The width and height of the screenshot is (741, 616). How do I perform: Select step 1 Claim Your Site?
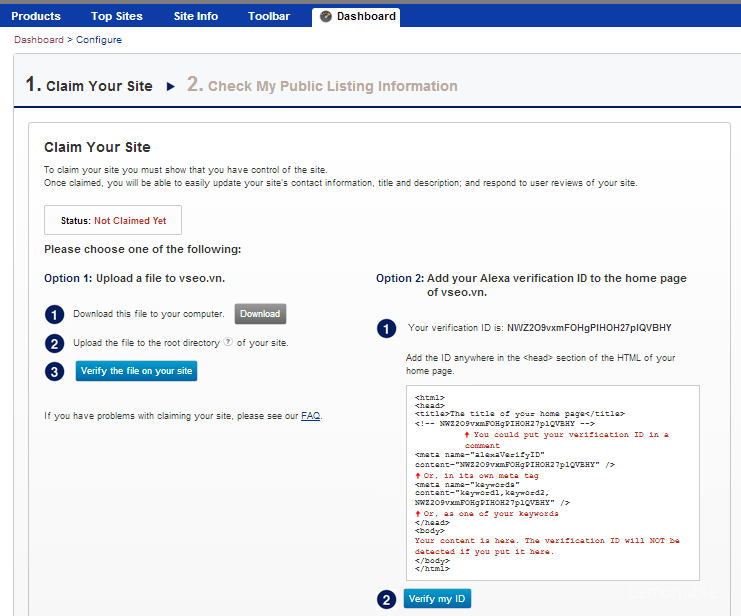pos(89,85)
